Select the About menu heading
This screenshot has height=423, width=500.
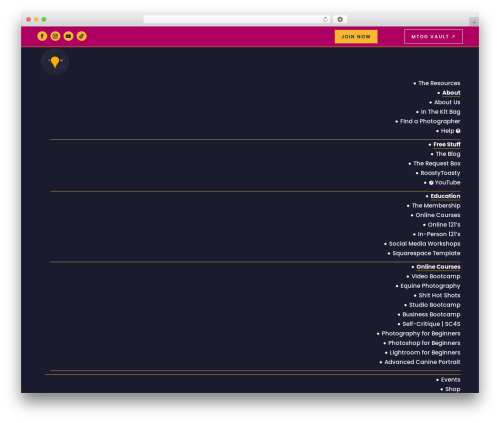[451, 93]
